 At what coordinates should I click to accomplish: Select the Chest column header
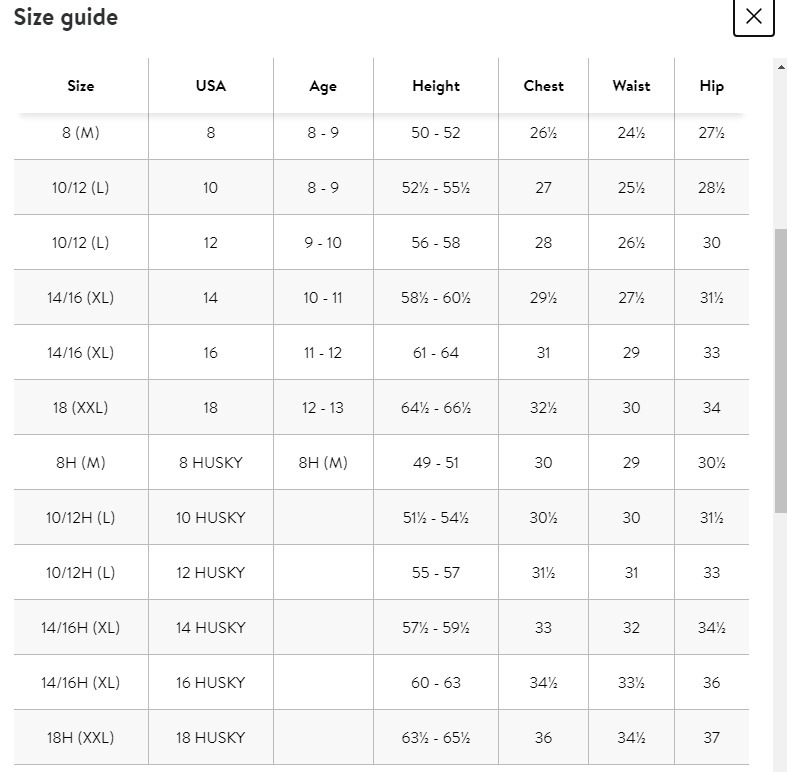click(543, 86)
